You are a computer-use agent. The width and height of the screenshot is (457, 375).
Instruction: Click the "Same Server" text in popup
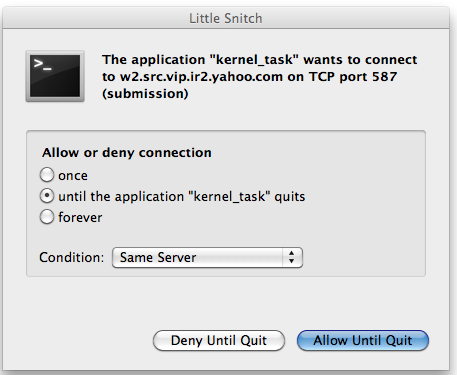click(158, 257)
